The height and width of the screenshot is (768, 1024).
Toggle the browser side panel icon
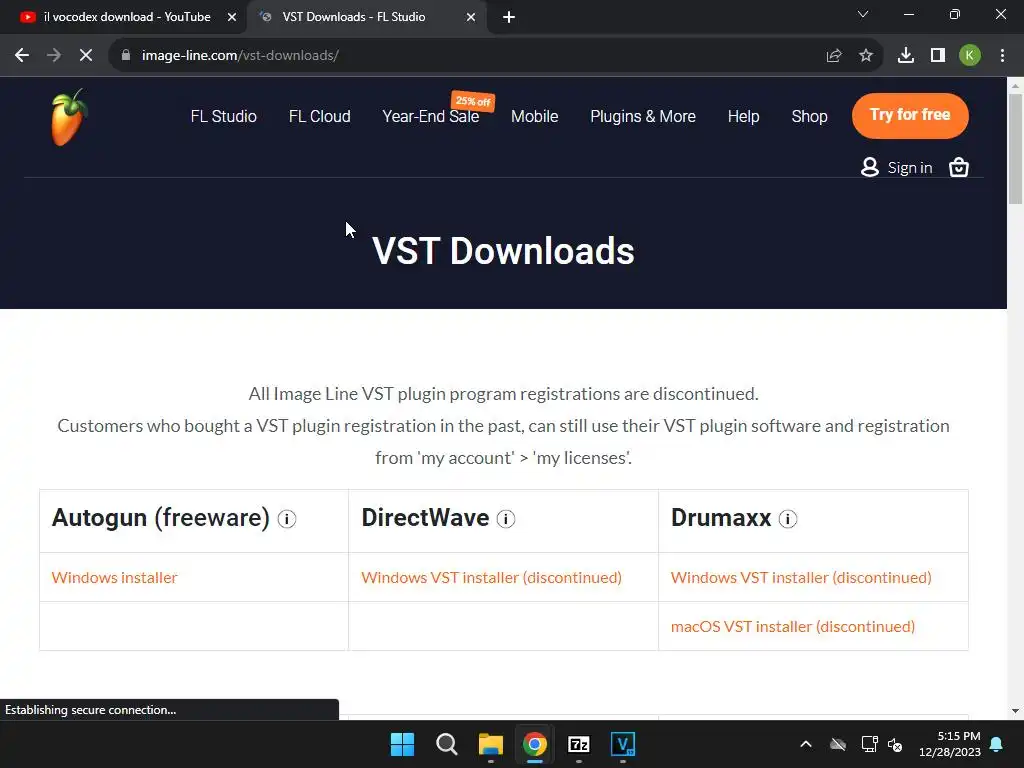click(938, 56)
